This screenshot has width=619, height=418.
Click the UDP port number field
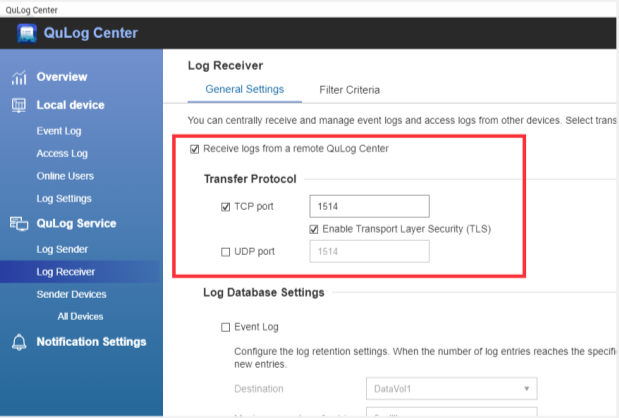click(370, 251)
